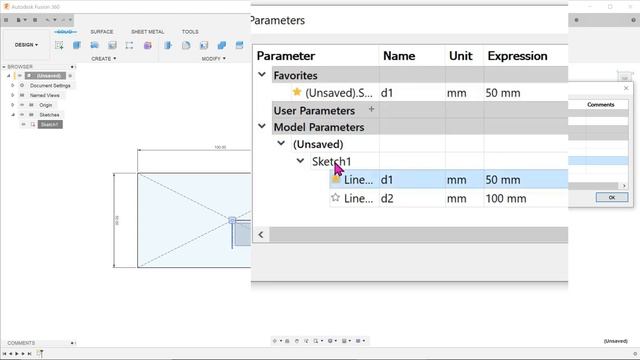This screenshot has width=640, height=360.
Task: Toggle favorite star for Sketch1 d1 parameter
Action: coord(335,179)
